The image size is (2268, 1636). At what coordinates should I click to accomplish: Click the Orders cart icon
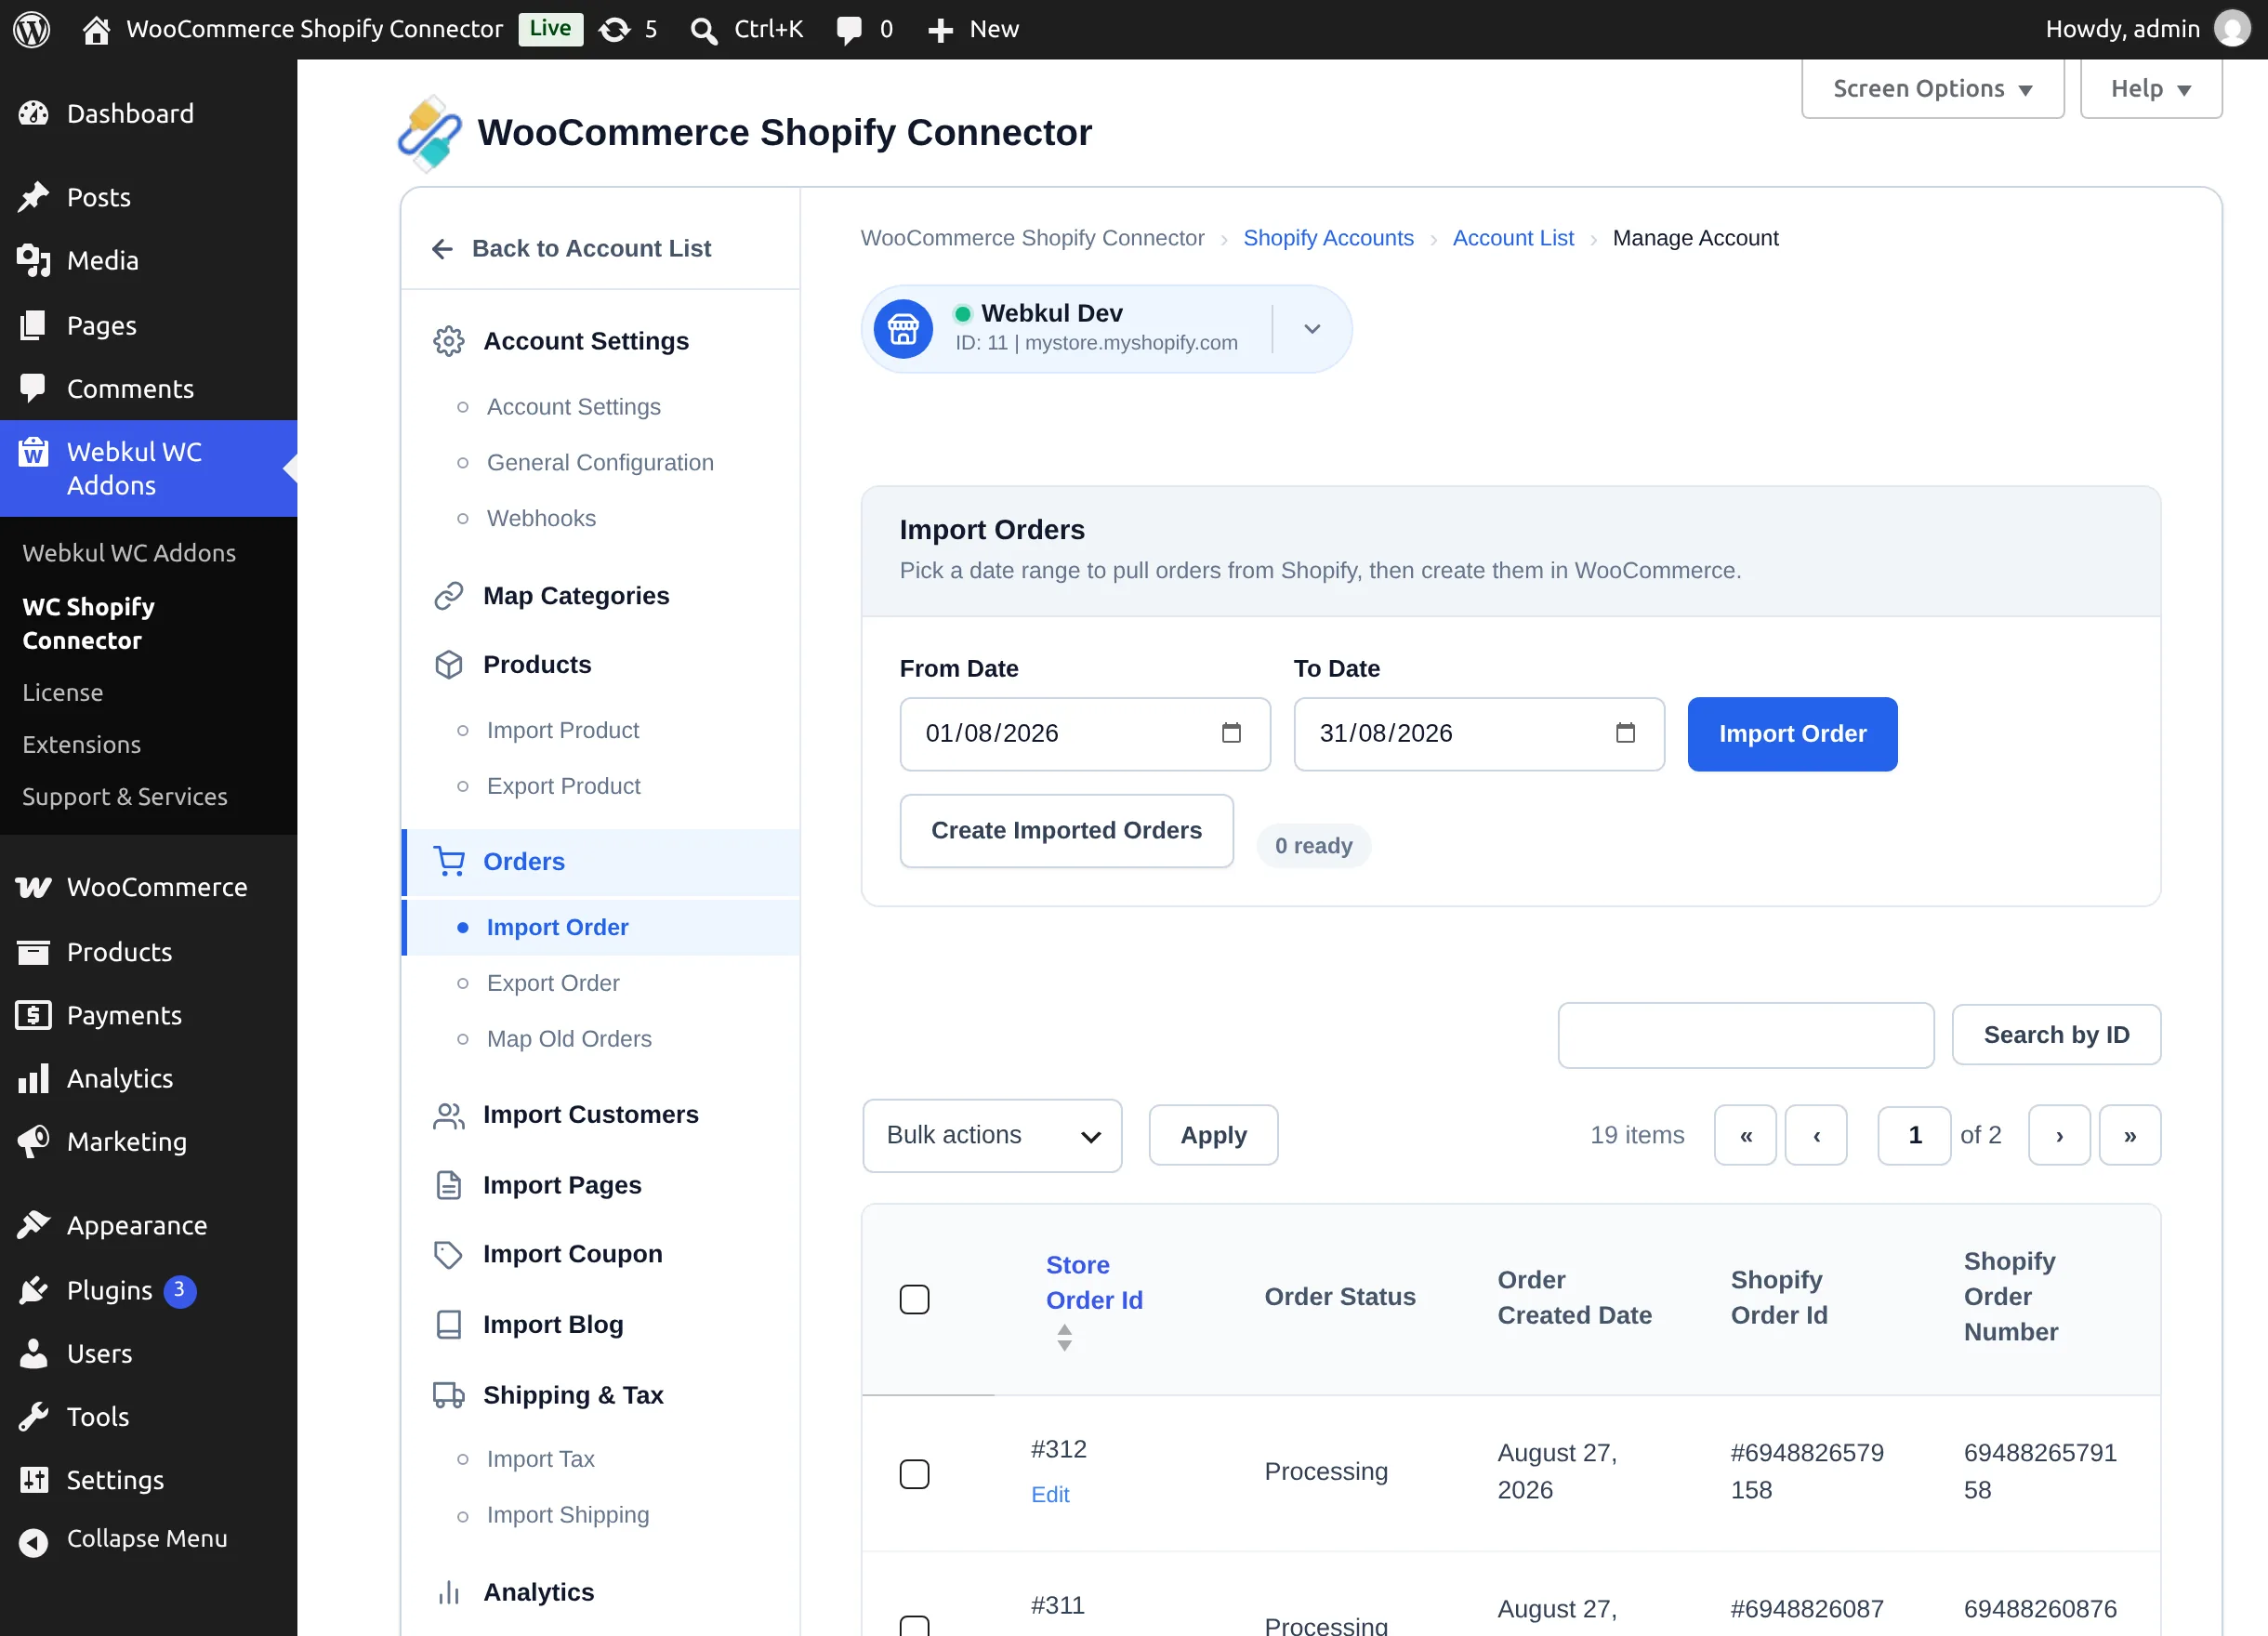(x=449, y=861)
